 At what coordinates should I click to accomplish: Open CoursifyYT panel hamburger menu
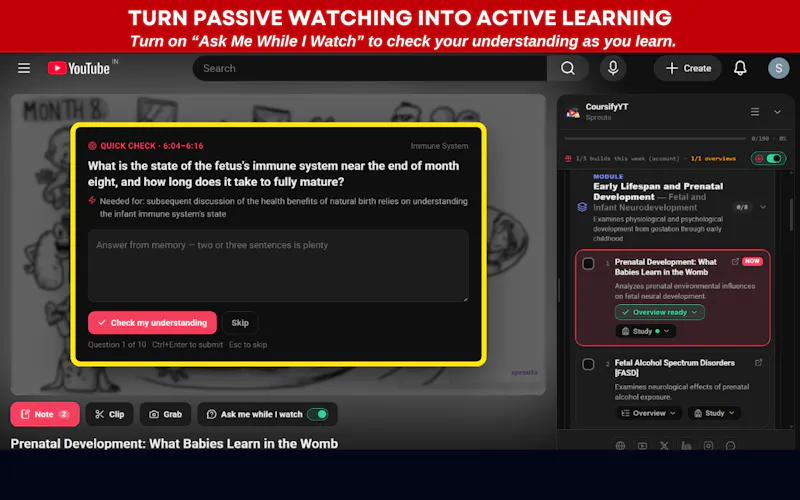point(755,112)
